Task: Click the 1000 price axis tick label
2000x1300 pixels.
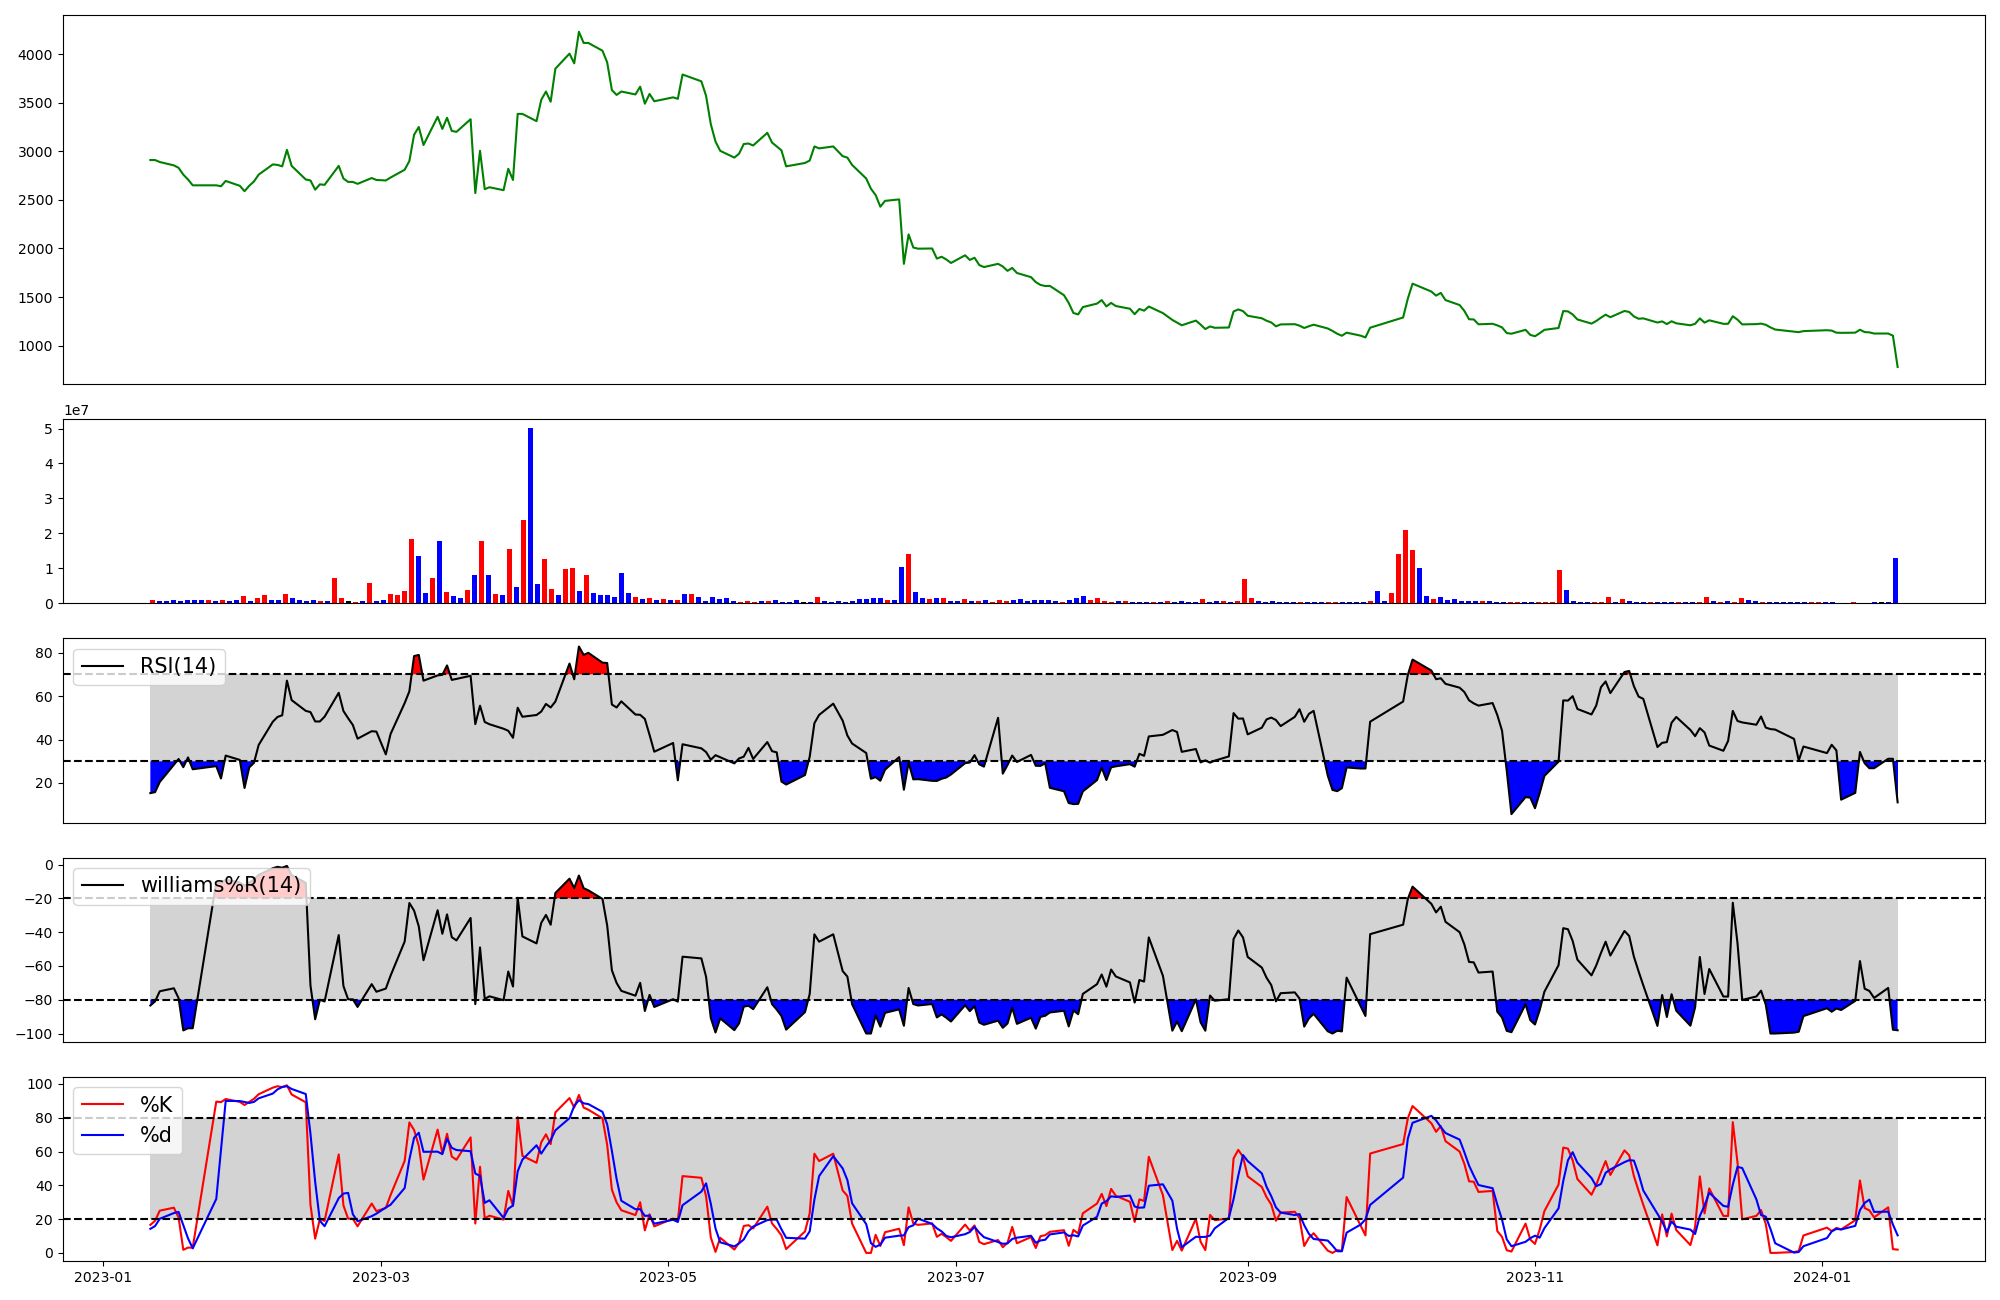Action: 36,347
